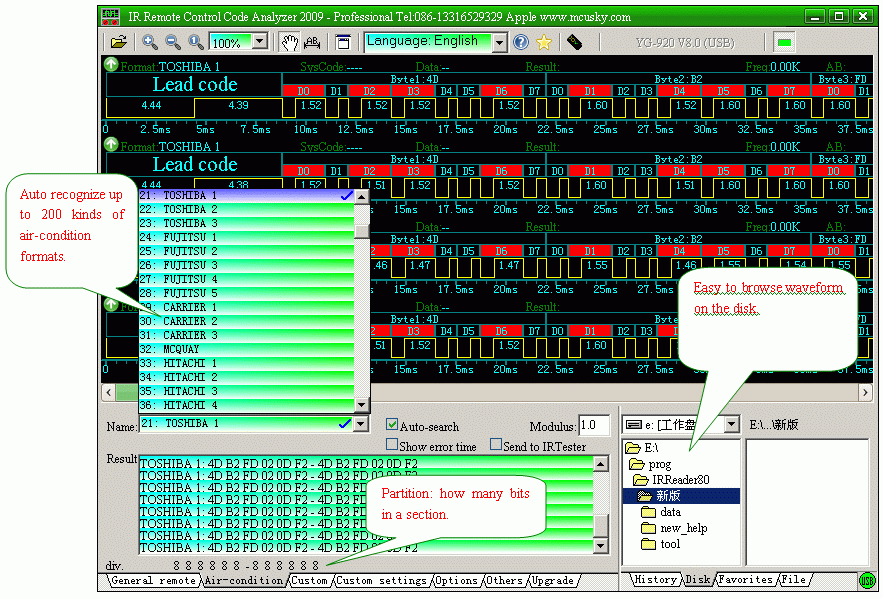The image size is (883, 599).
Task: Click the zoom out magnifier icon
Action: pos(172,42)
